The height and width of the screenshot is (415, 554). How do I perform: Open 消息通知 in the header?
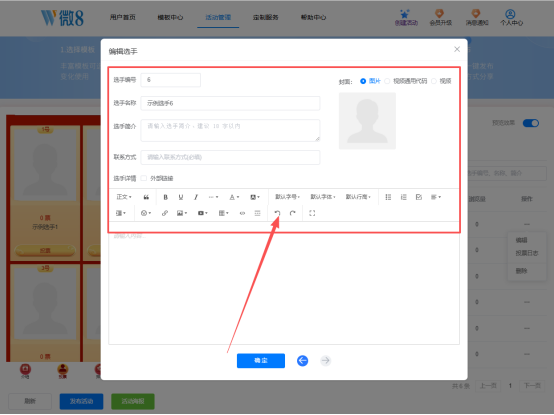coord(477,18)
